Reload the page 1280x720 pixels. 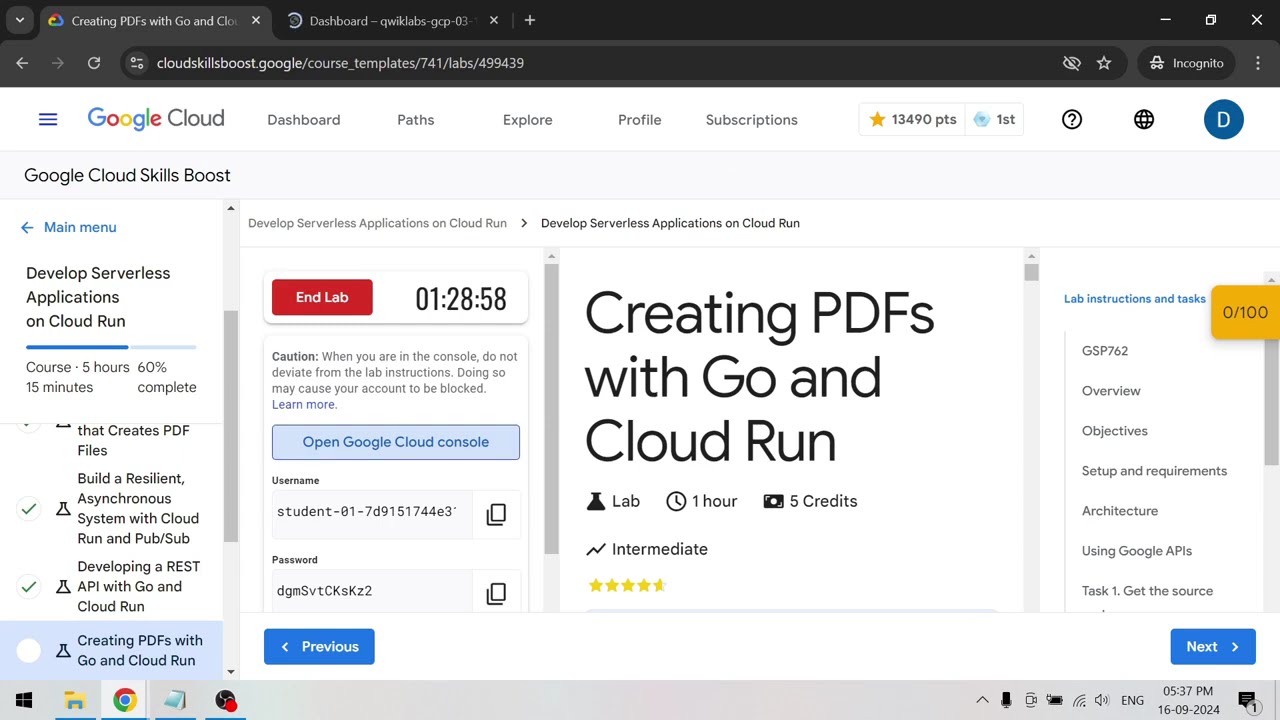click(94, 63)
